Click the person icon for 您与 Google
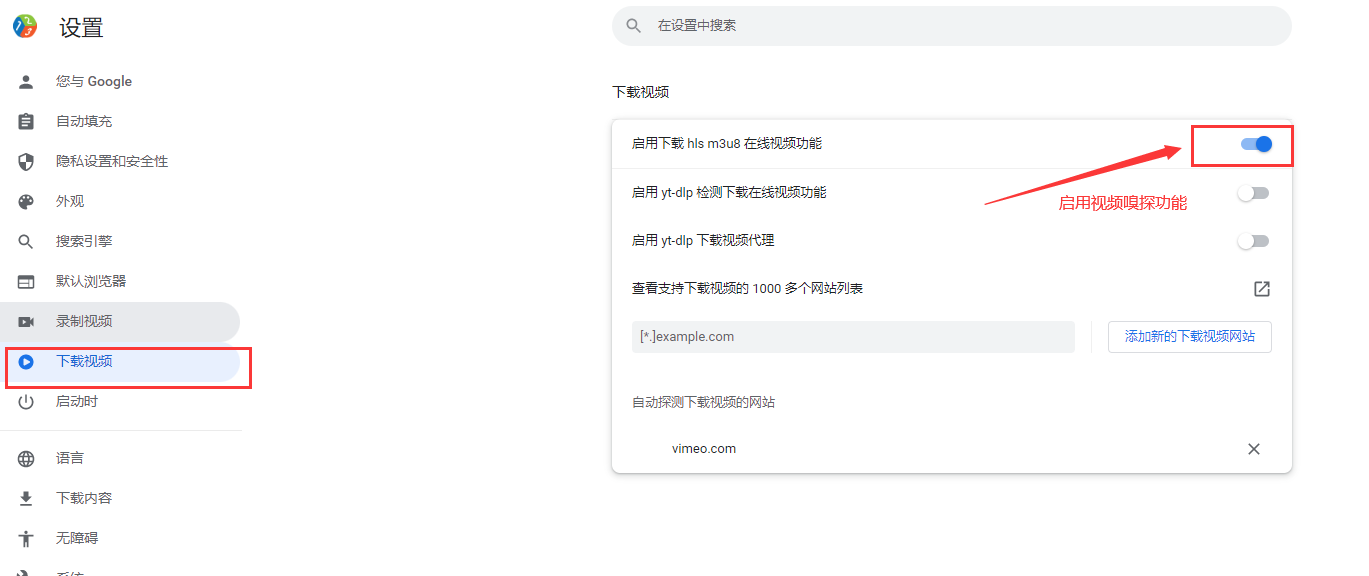The width and height of the screenshot is (1369, 576). (x=26, y=82)
